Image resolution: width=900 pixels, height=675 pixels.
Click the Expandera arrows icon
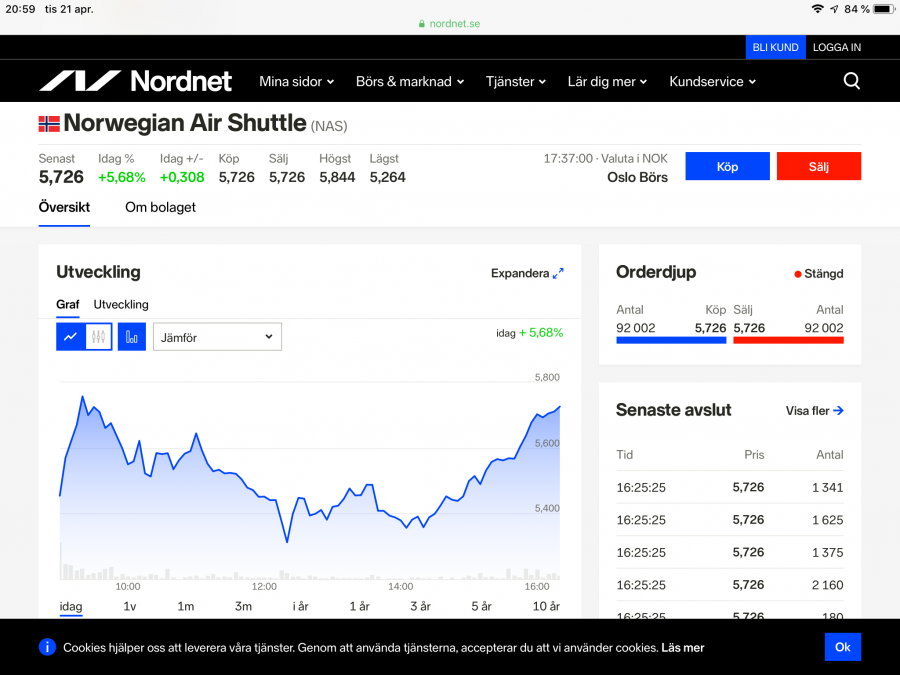558,273
